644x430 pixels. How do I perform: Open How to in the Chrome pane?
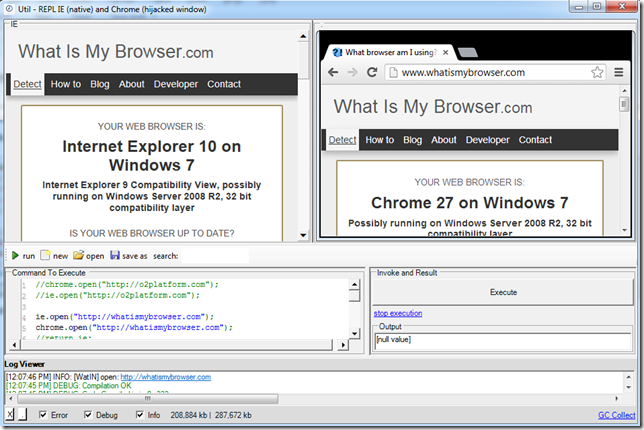(380, 140)
